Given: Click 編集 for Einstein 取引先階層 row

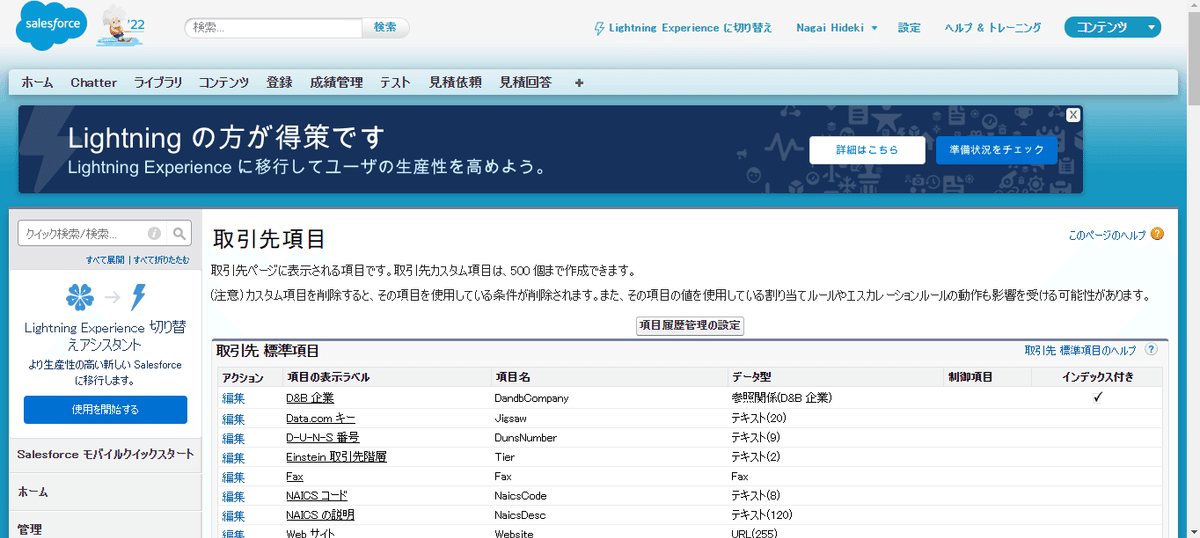Looking at the screenshot, I should click(x=233, y=457).
